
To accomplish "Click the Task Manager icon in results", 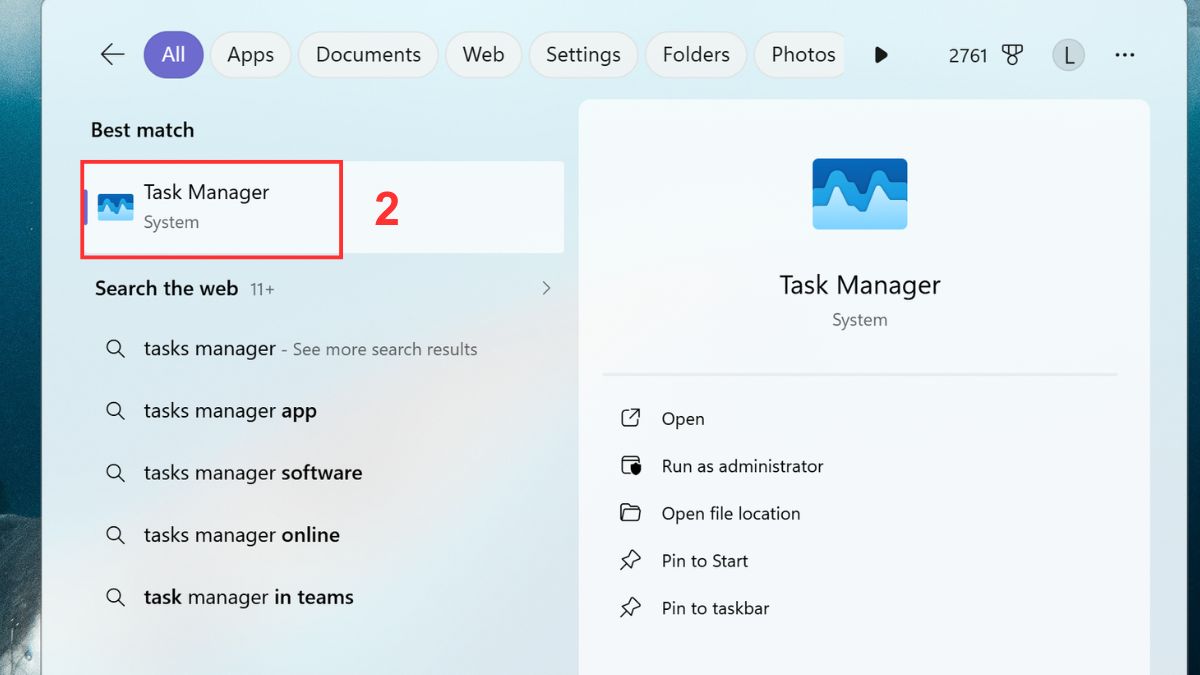I will (115, 207).
